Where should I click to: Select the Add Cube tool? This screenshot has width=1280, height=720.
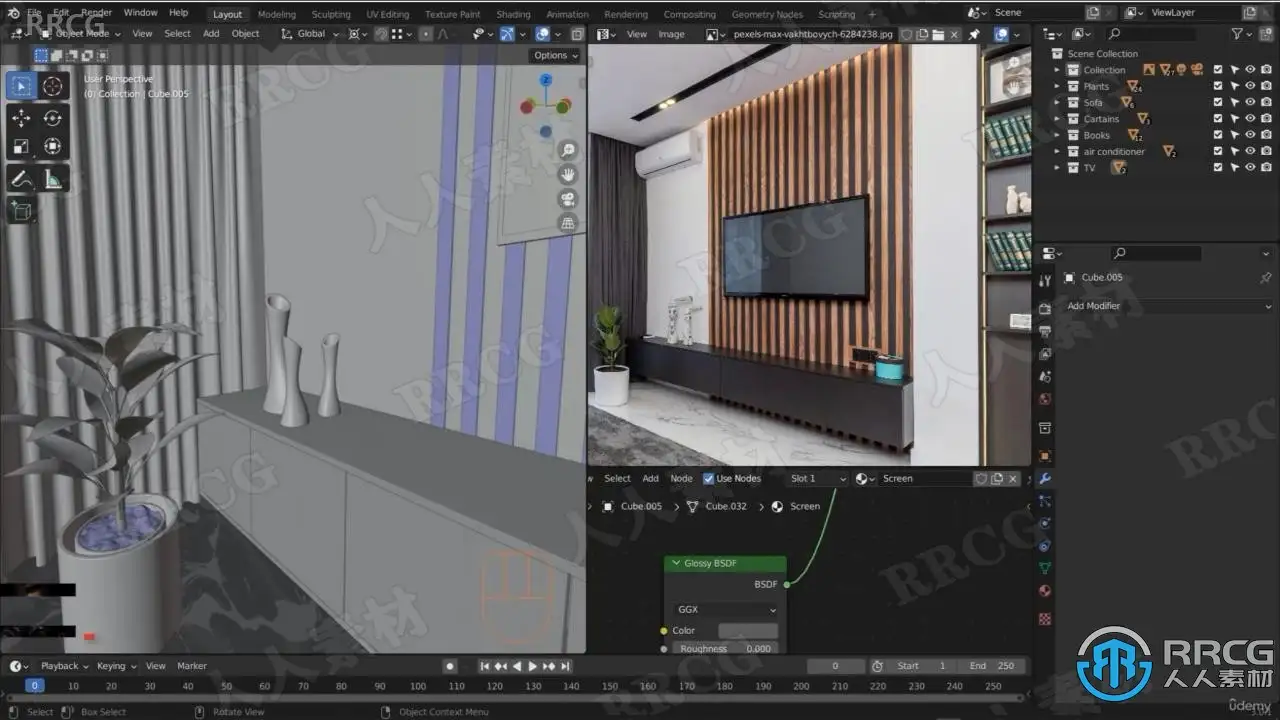[x=21, y=211]
